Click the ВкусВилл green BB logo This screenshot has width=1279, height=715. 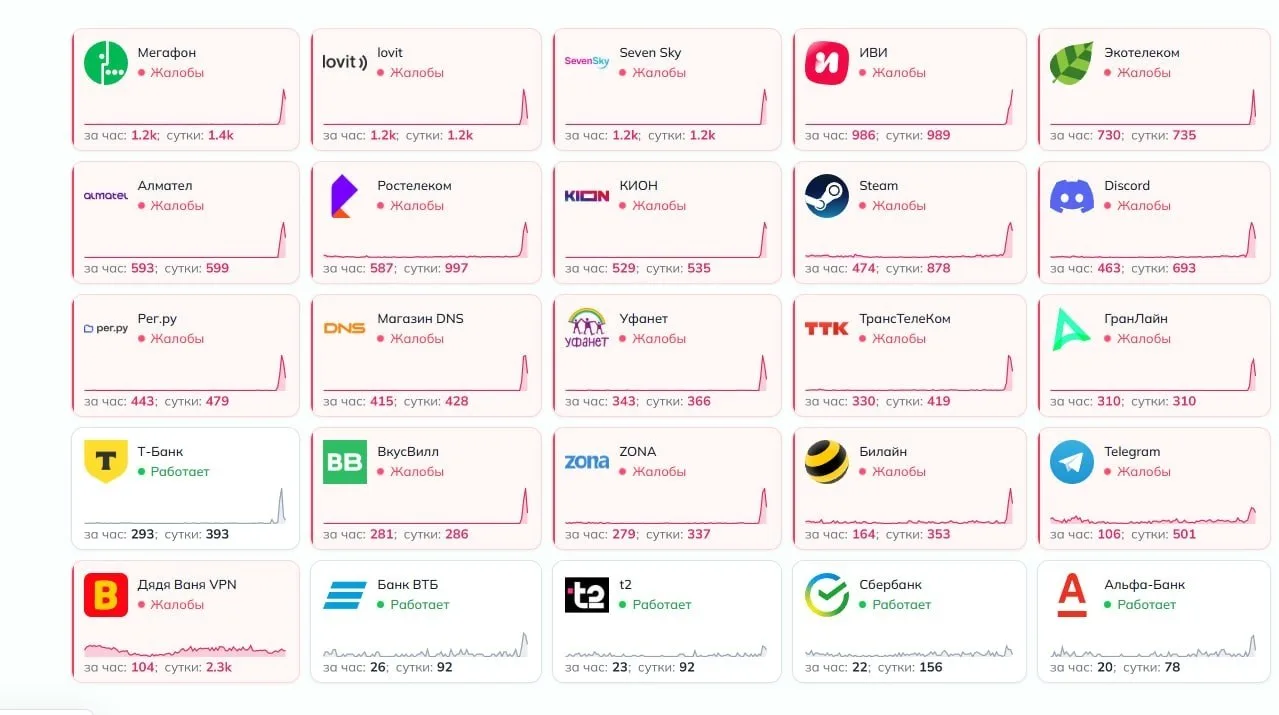(344, 461)
